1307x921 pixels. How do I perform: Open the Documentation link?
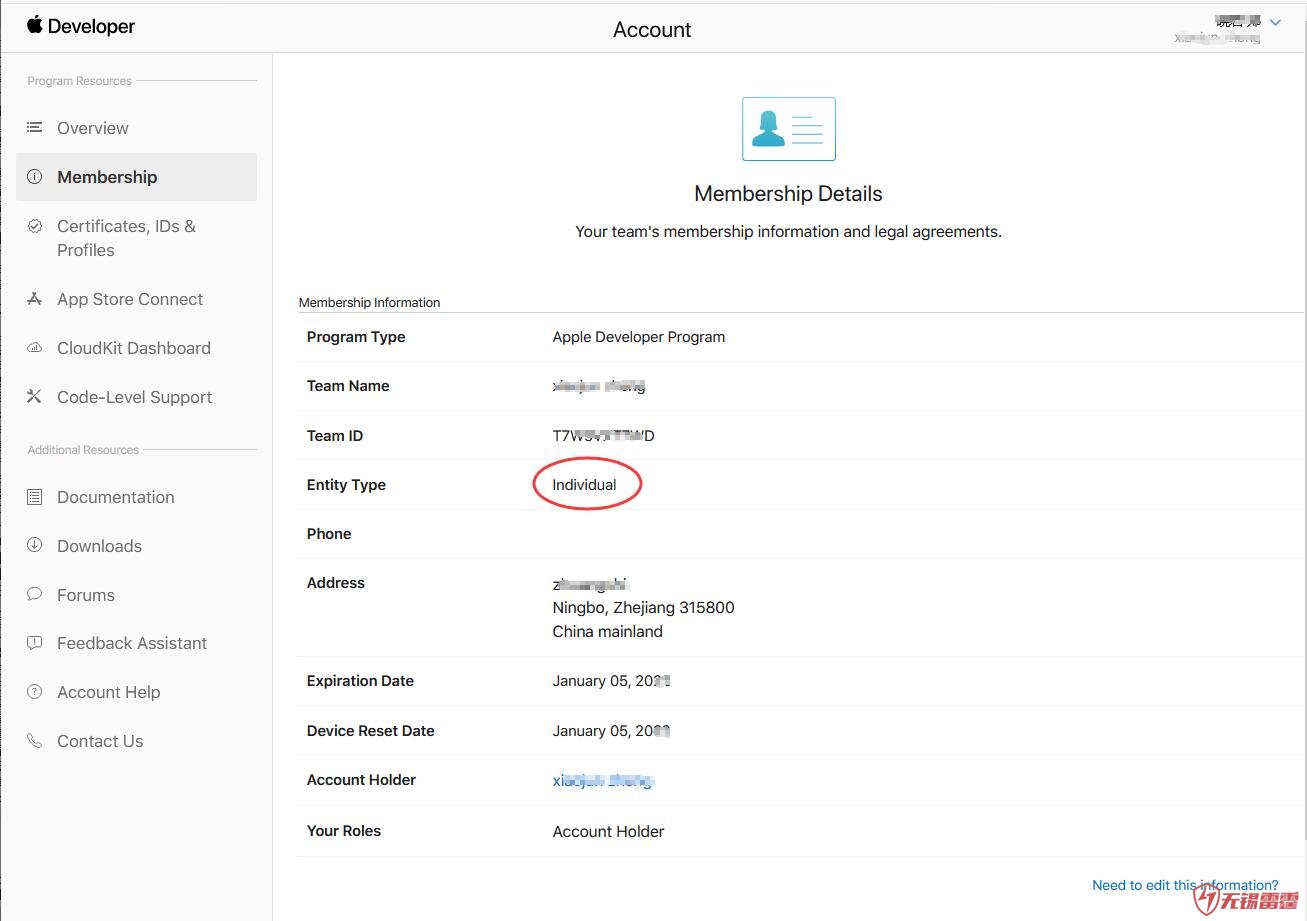click(116, 497)
